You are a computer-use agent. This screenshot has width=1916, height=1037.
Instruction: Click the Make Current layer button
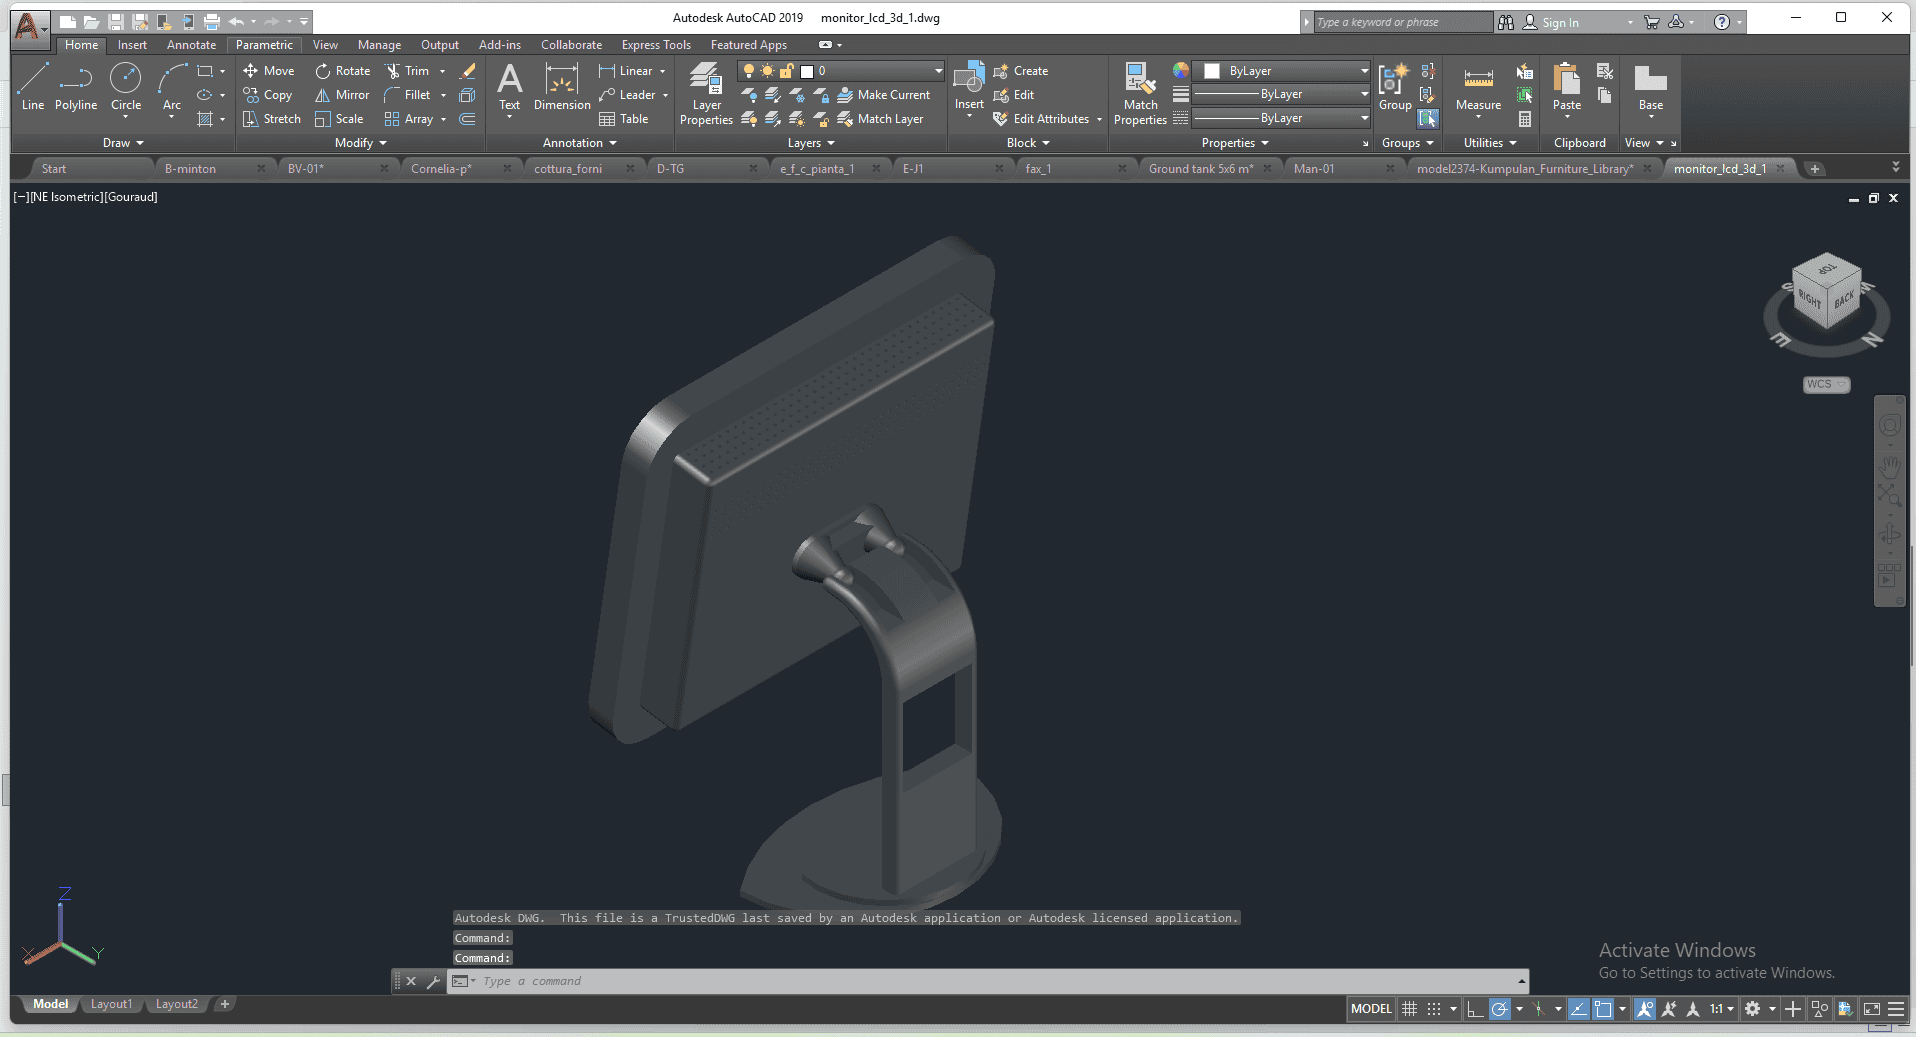pyautogui.click(x=883, y=95)
